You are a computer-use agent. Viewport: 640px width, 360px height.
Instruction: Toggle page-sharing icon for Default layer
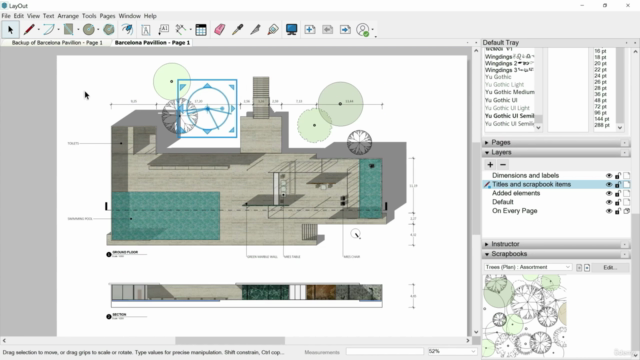point(627,202)
